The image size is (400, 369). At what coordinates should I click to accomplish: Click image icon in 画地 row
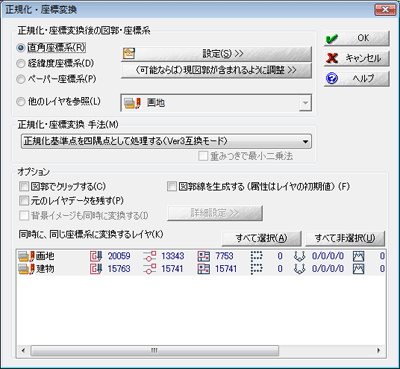359,256
